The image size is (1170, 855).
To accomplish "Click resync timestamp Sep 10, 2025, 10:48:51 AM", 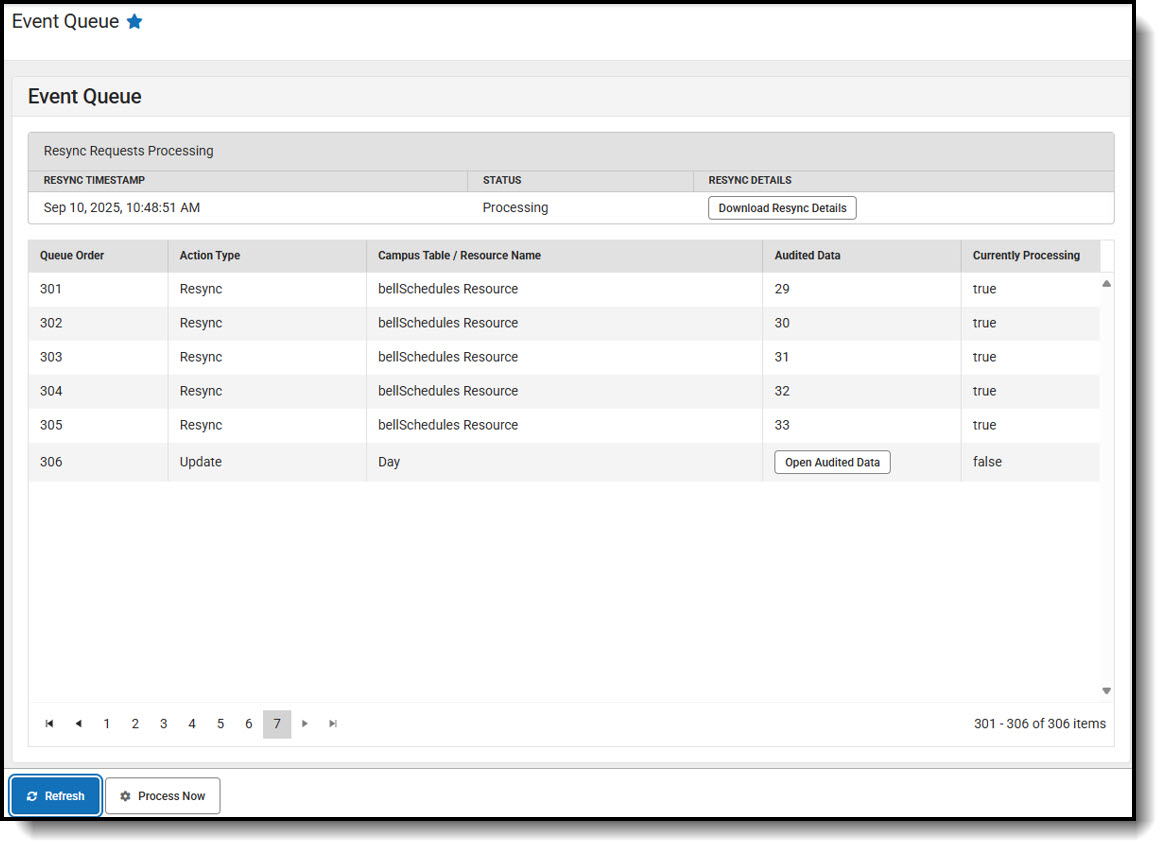I will (122, 207).
